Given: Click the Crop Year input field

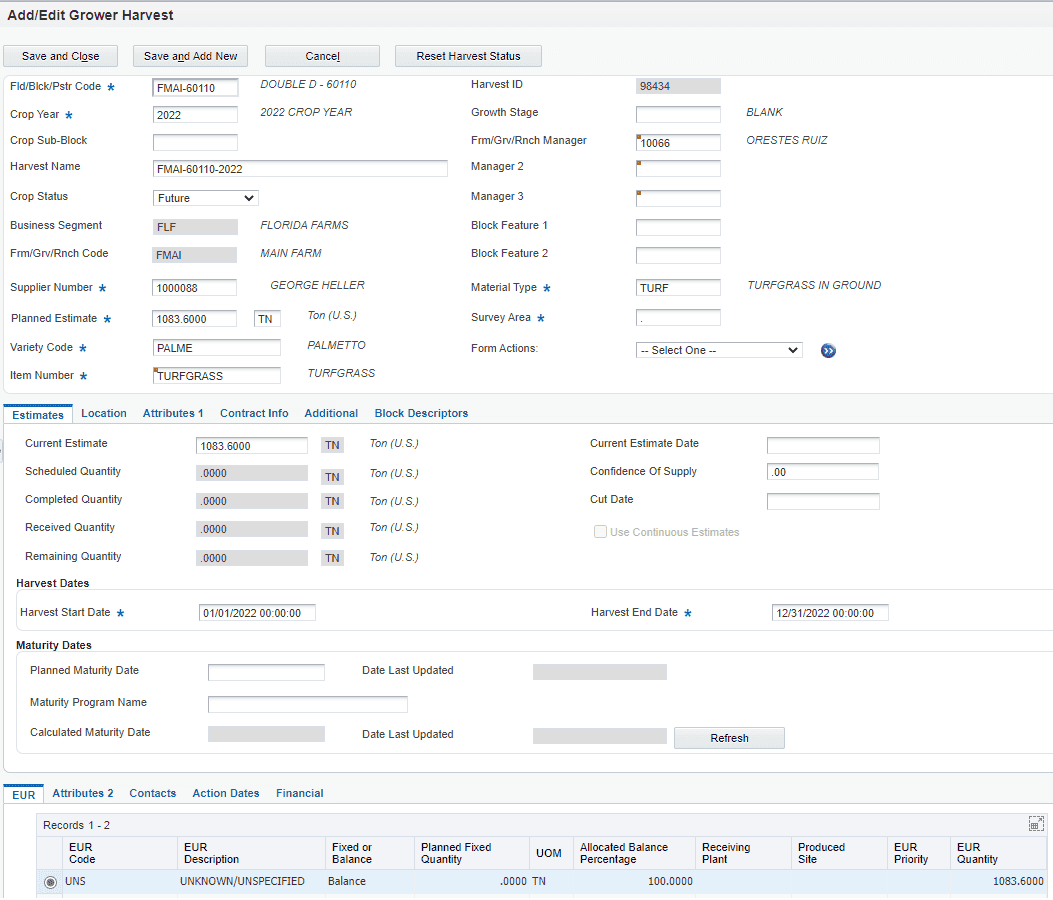Looking at the screenshot, I should click(195, 114).
